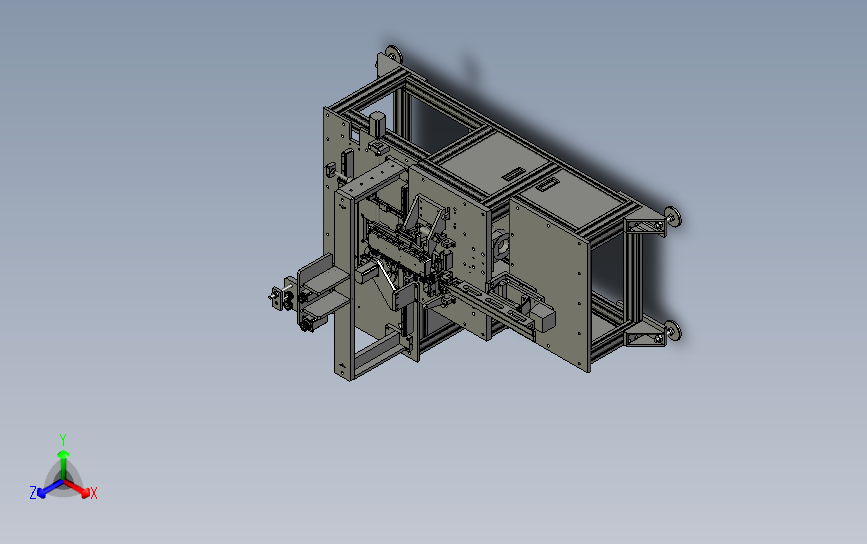Screen dimensions: 867x544
Task: Select the 3D machine assembly model
Action: (474, 214)
